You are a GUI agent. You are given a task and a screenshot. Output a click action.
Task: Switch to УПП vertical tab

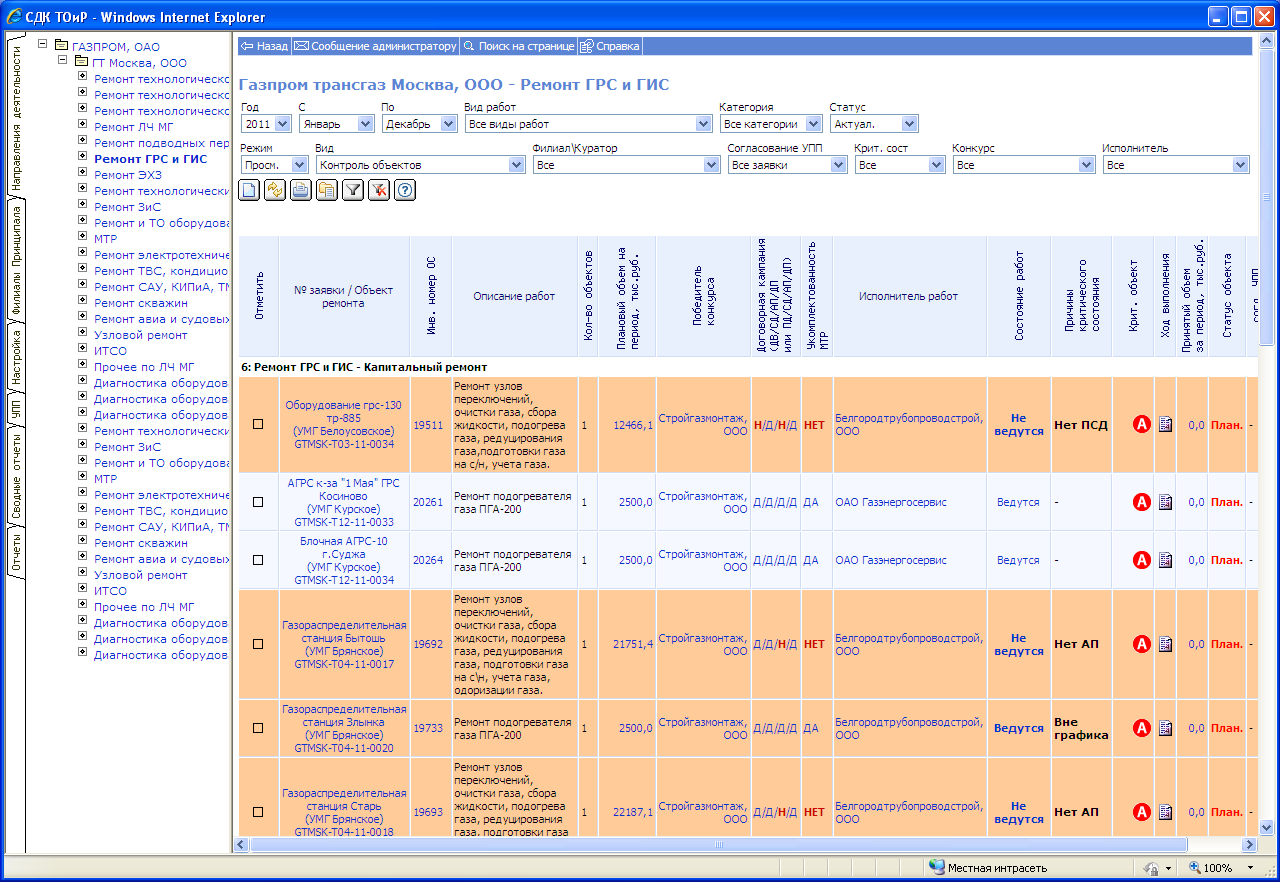[x=15, y=410]
